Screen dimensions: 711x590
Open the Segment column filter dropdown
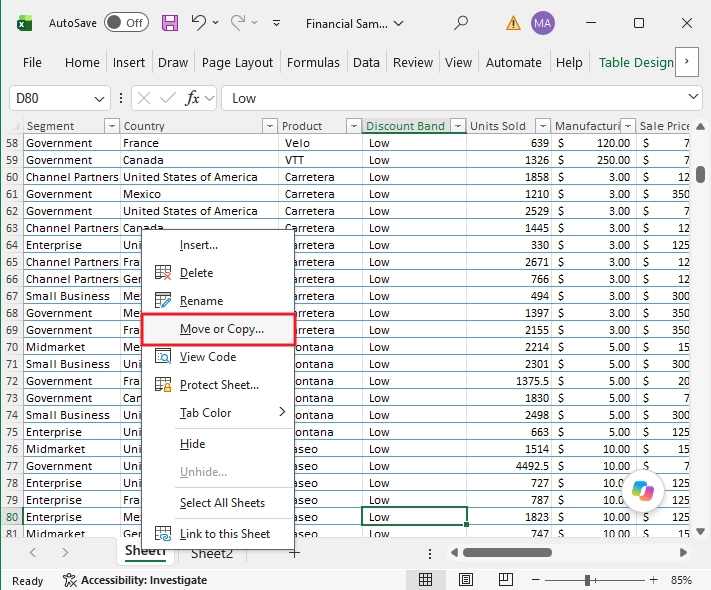point(112,126)
